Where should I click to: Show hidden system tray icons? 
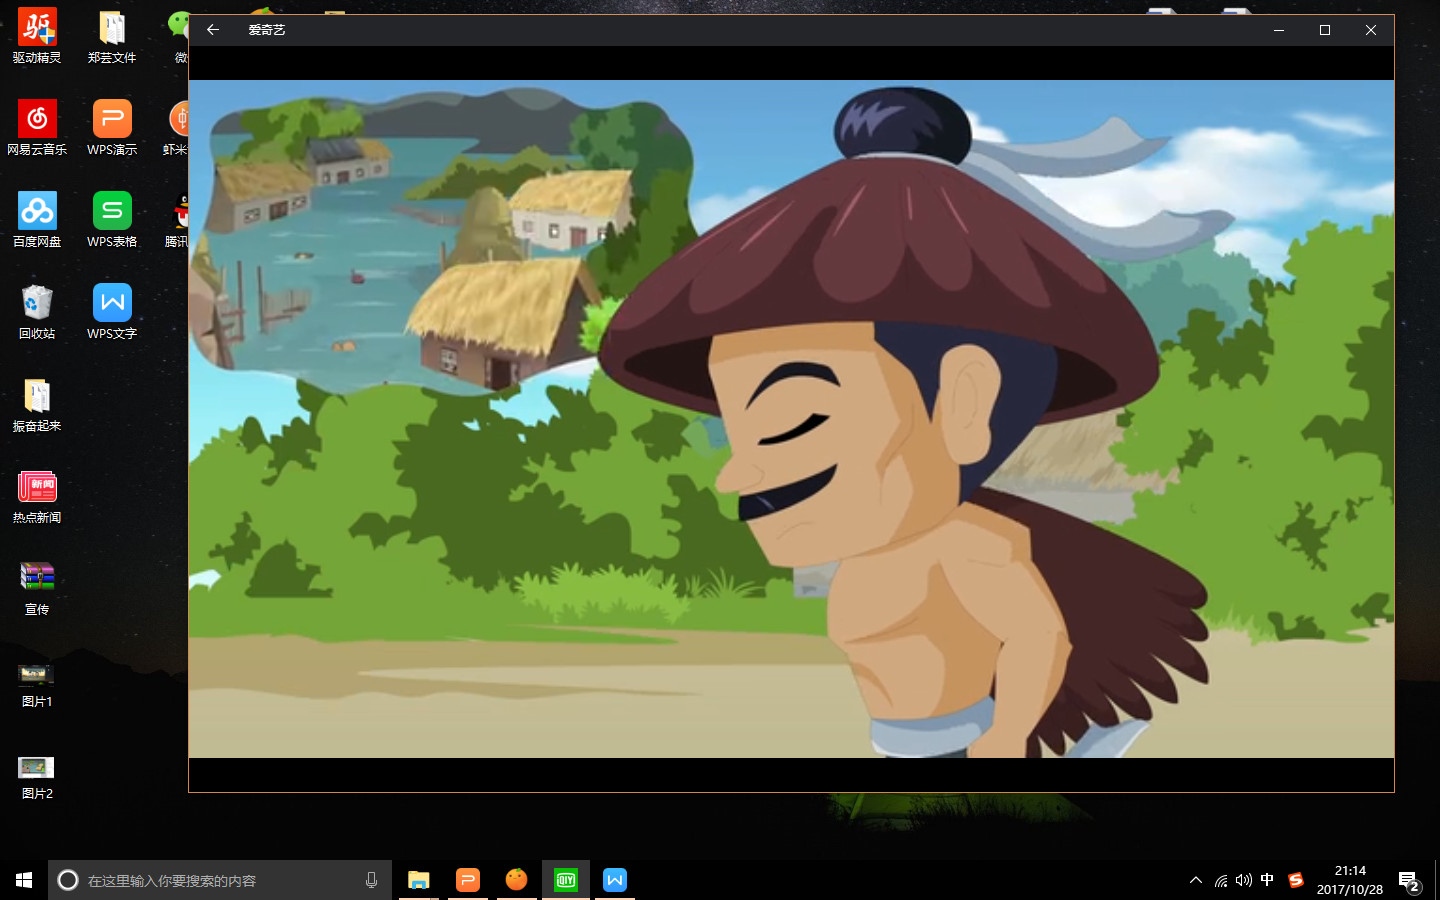1196,880
